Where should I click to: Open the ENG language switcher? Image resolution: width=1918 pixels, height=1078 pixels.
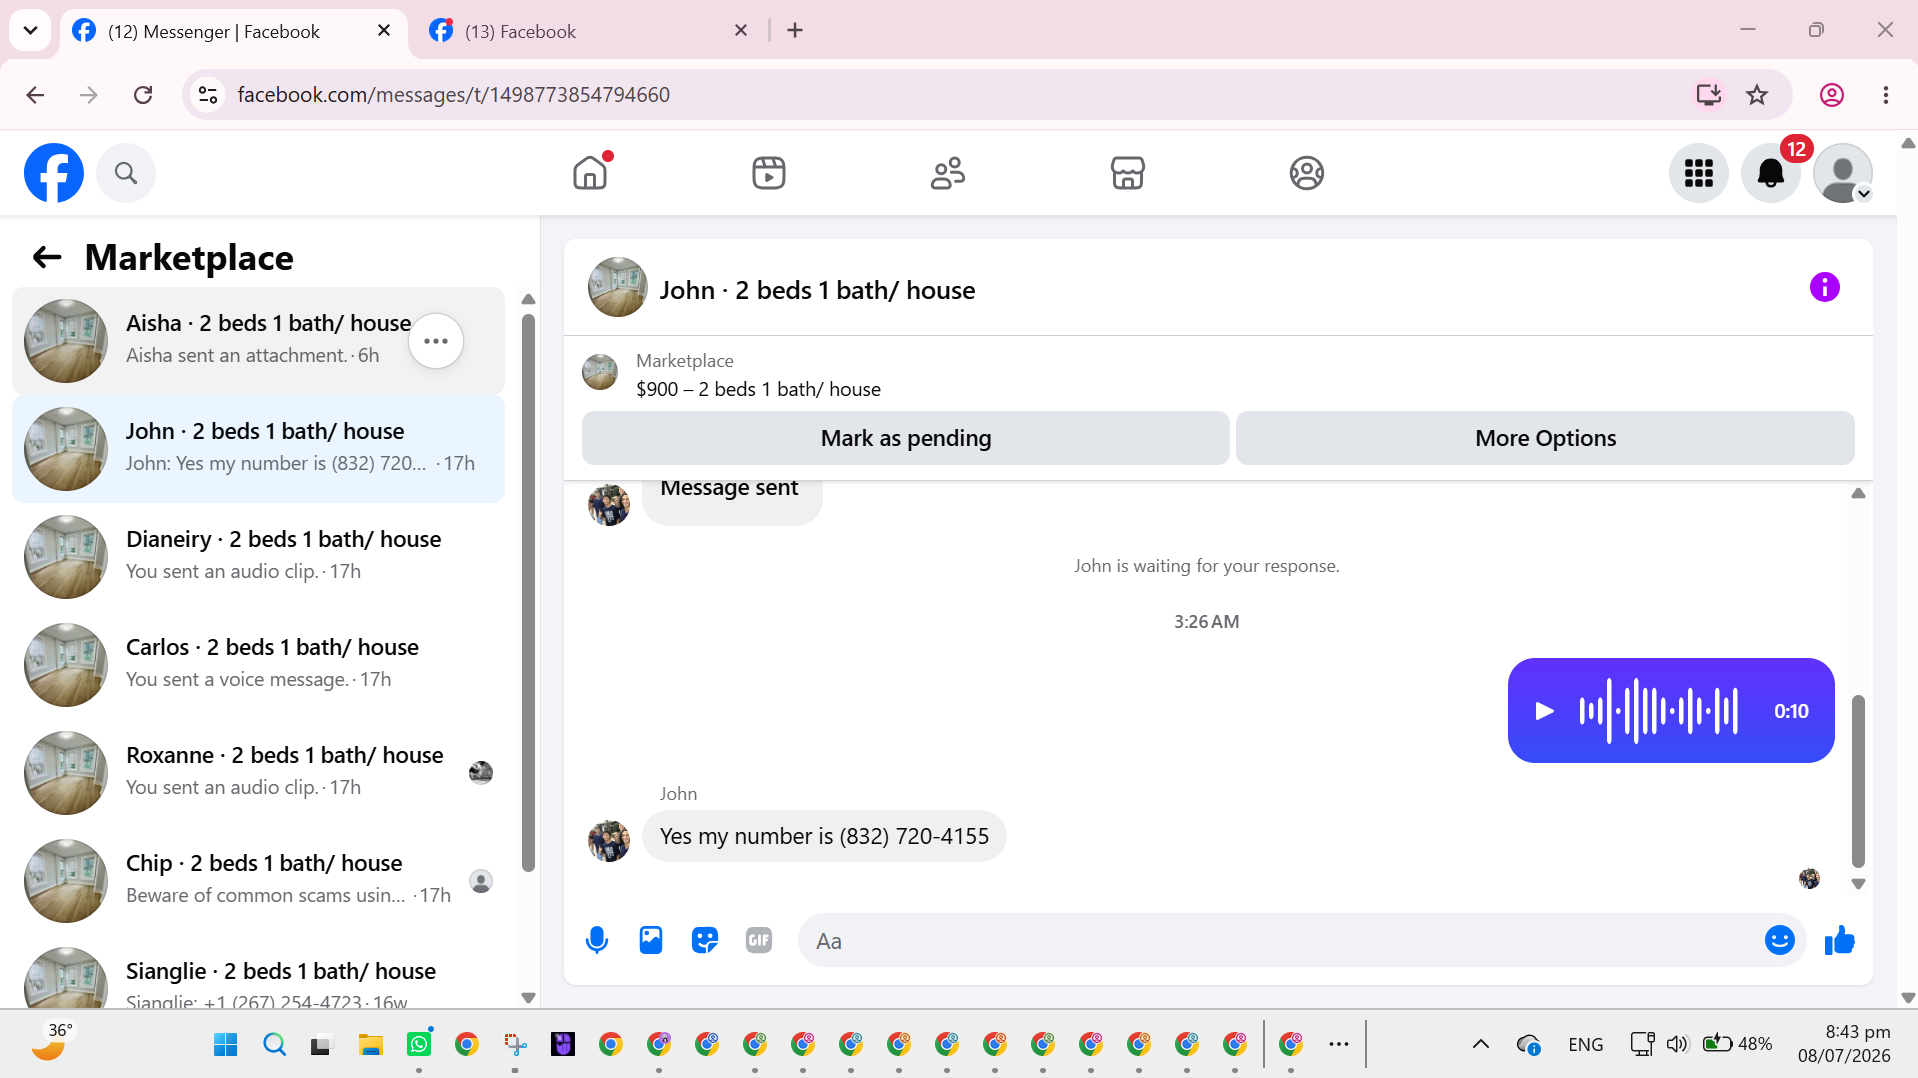click(1585, 1045)
